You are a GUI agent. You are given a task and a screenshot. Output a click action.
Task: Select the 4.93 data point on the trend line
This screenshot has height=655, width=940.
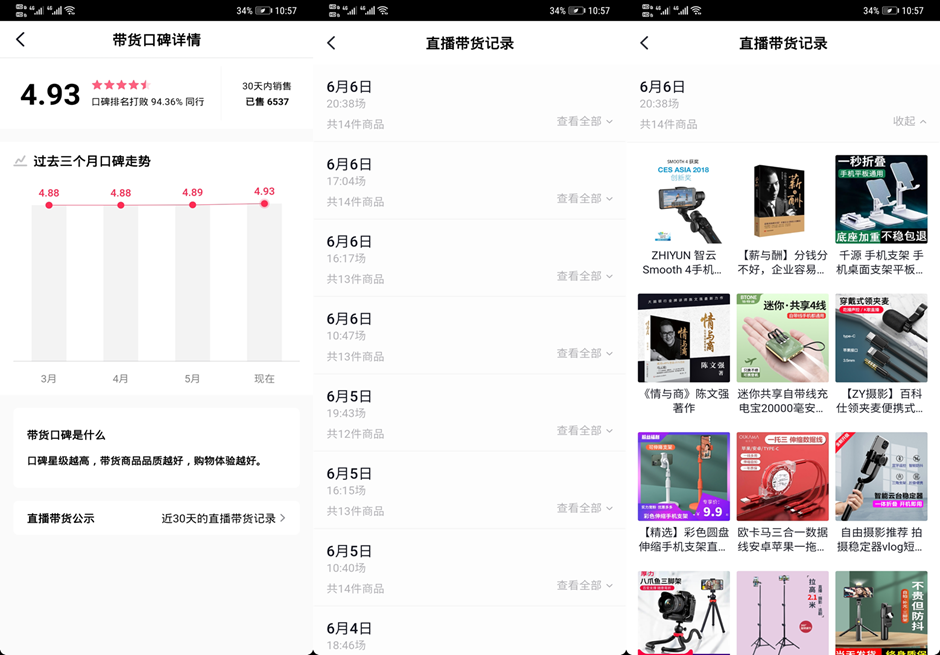pos(262,203)
